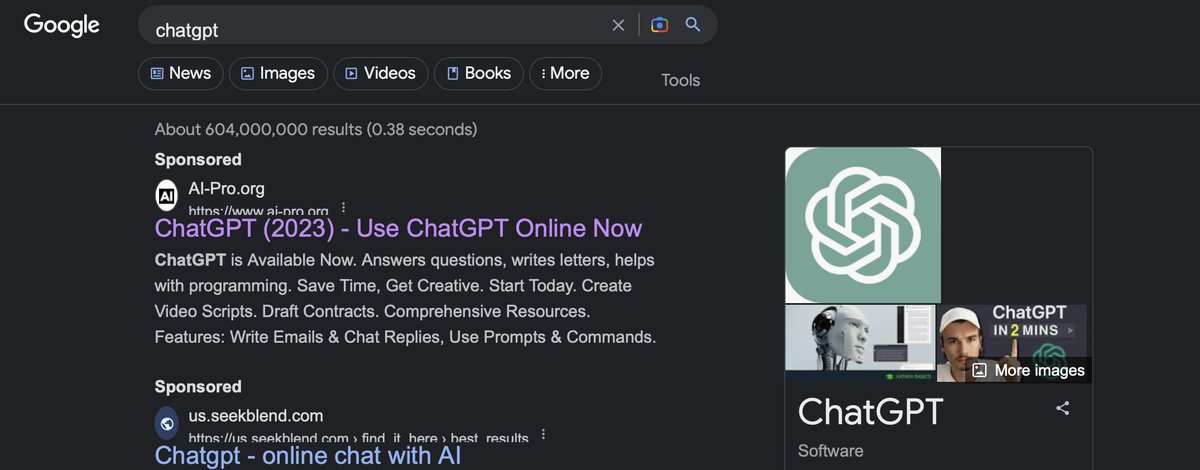The height and width of the screenshot is (470, 1200).
Task: Open the Tools options
Action: pyautogui.click(x=680, y=80)
